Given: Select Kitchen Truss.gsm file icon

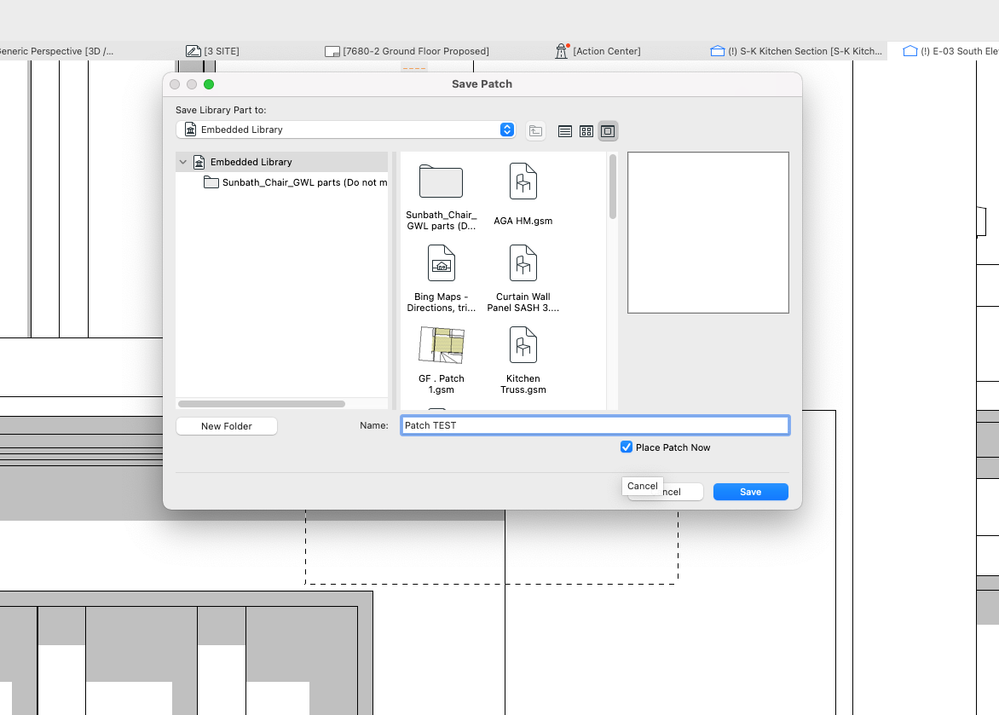Looking at the screenshot, I should 523,345.
